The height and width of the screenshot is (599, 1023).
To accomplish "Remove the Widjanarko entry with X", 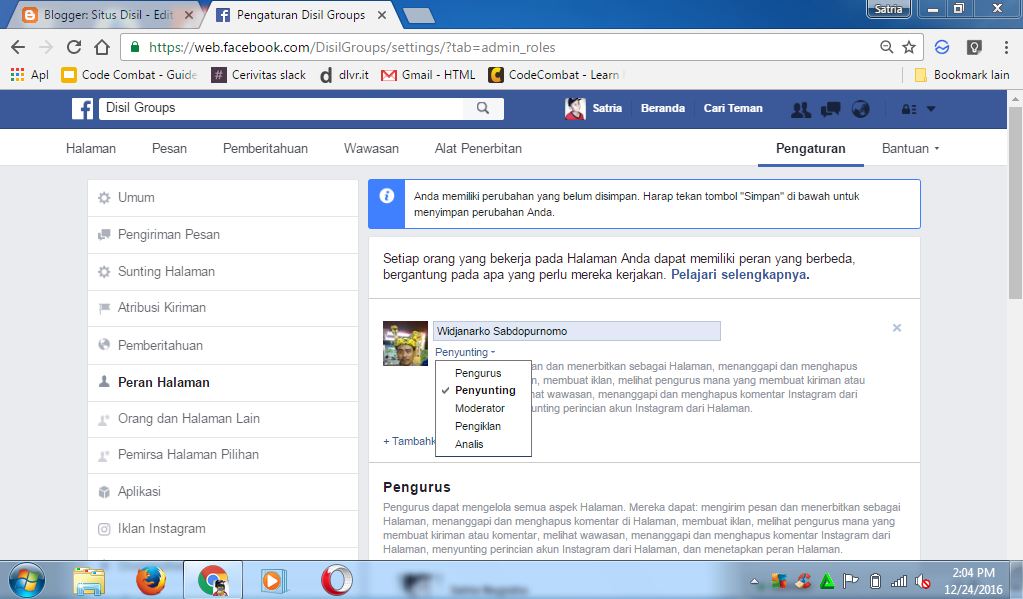I will 897,328.
